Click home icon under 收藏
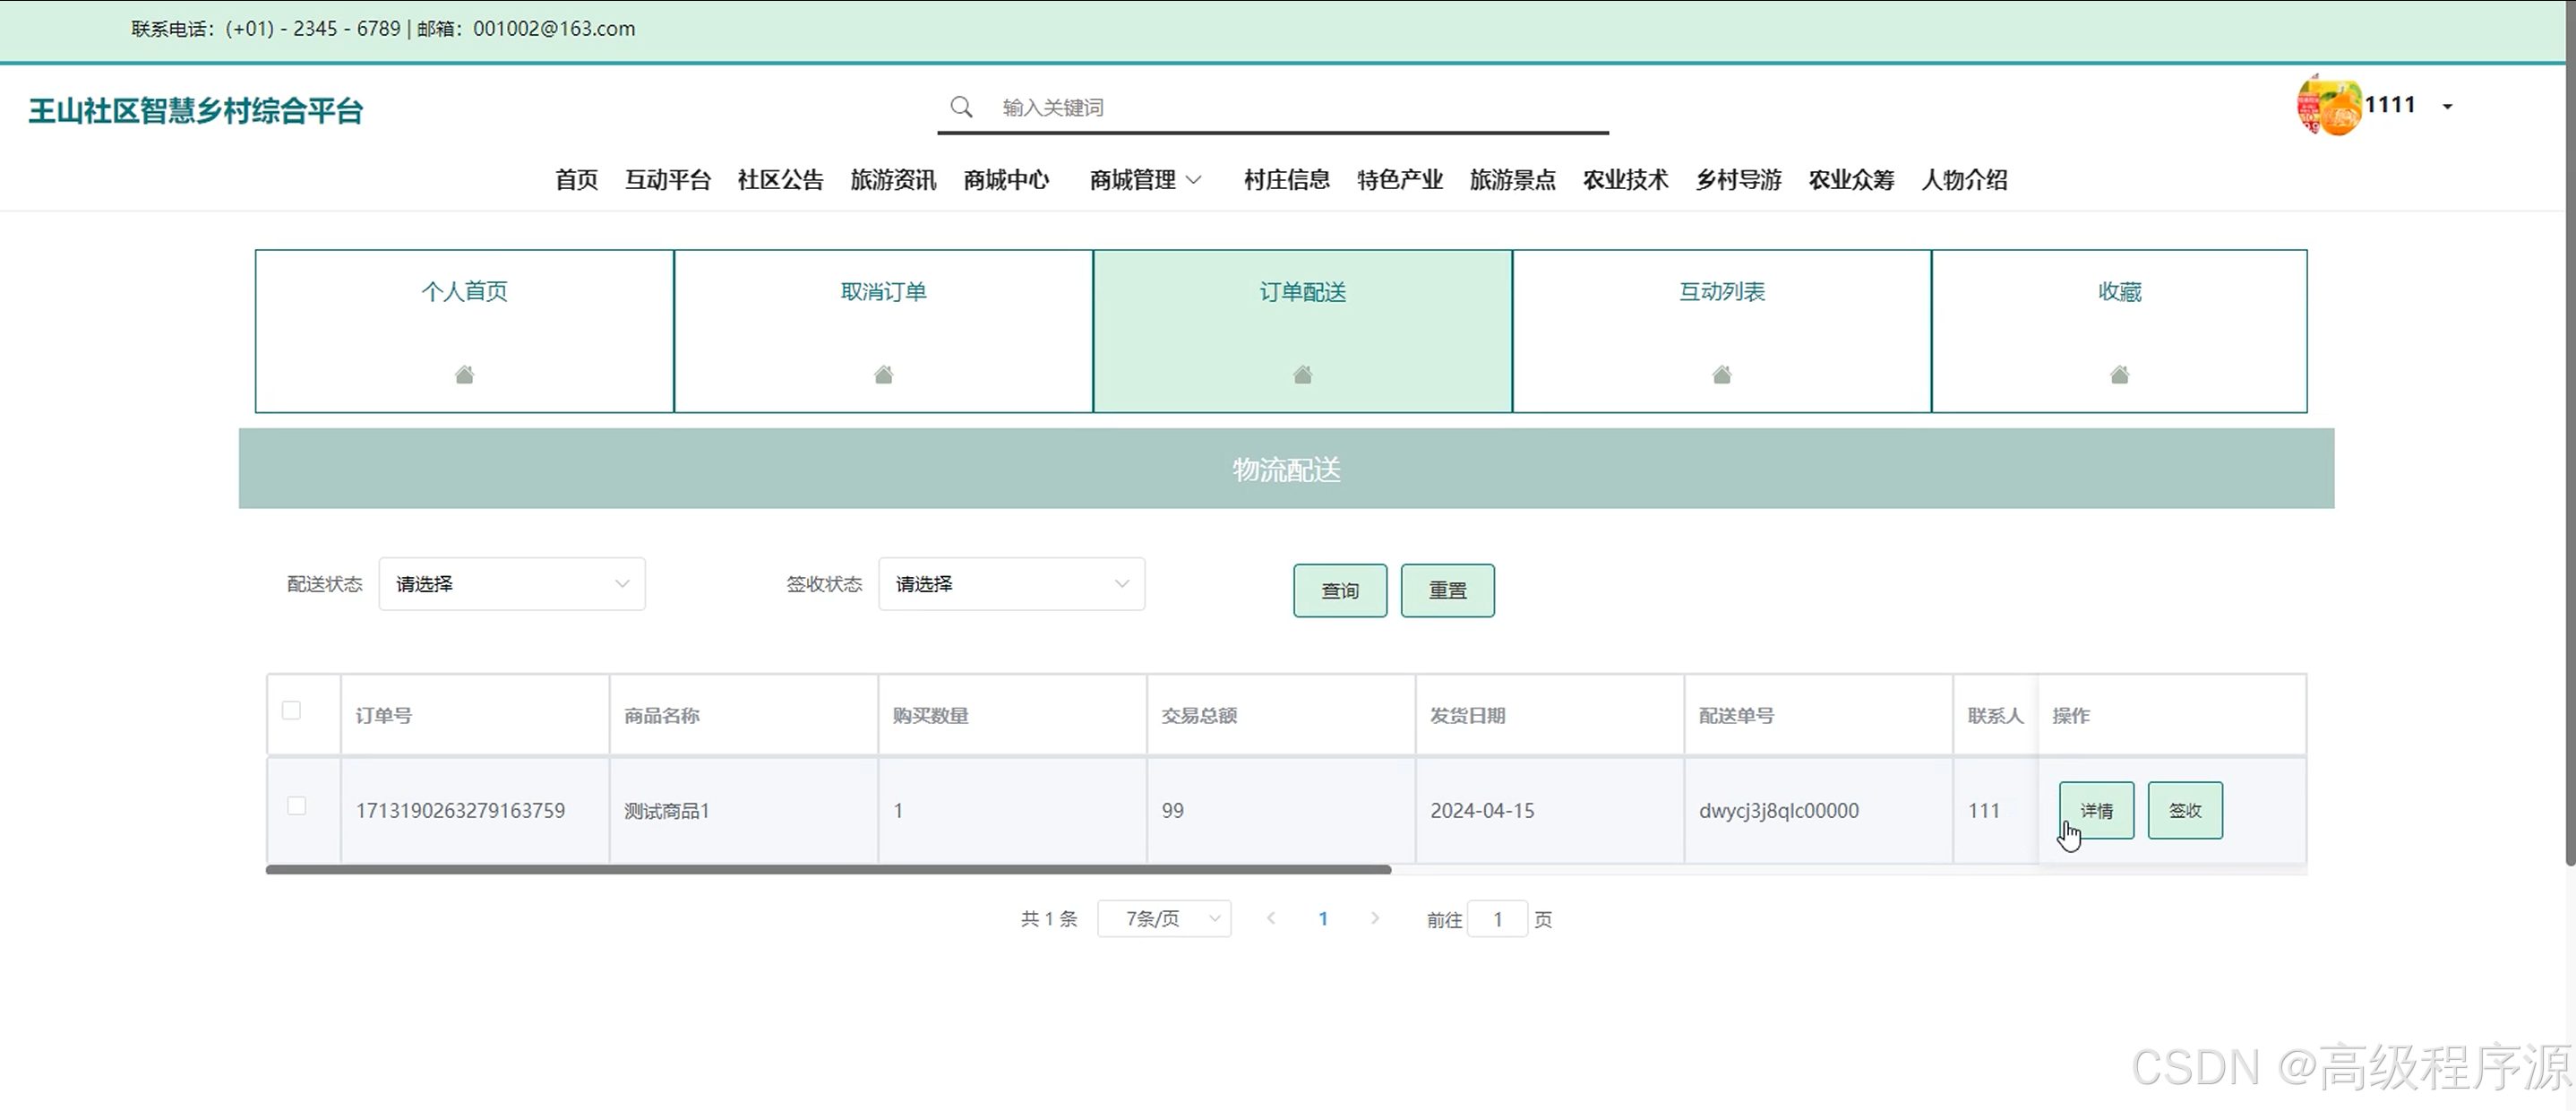Viewport: 2576px width, 1111px height. pos(2119,375)
